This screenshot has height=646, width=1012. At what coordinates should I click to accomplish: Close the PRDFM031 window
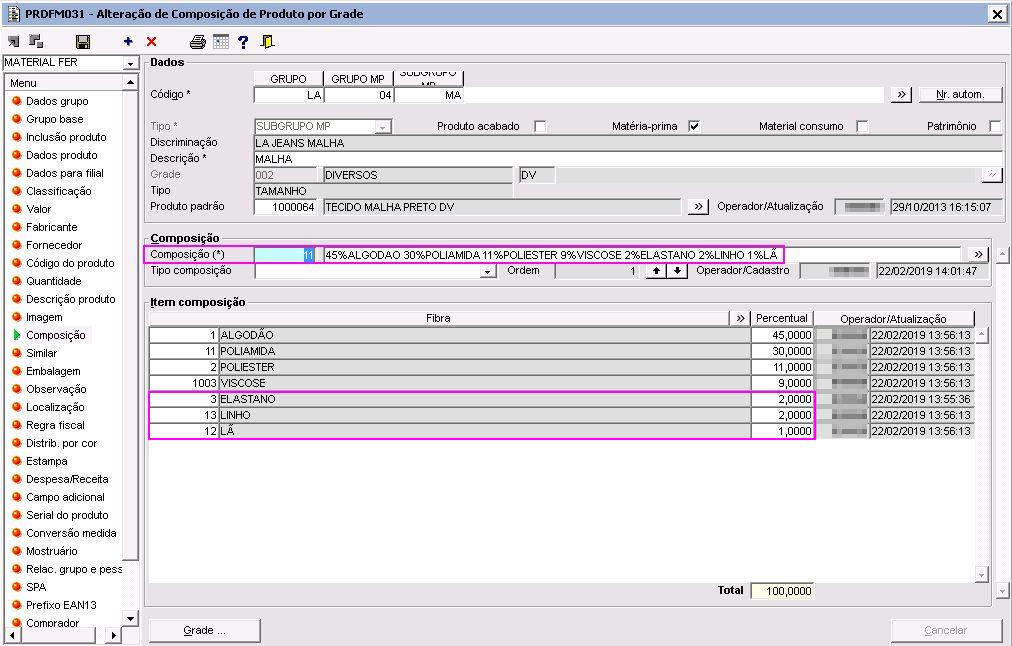coord(997,14)
